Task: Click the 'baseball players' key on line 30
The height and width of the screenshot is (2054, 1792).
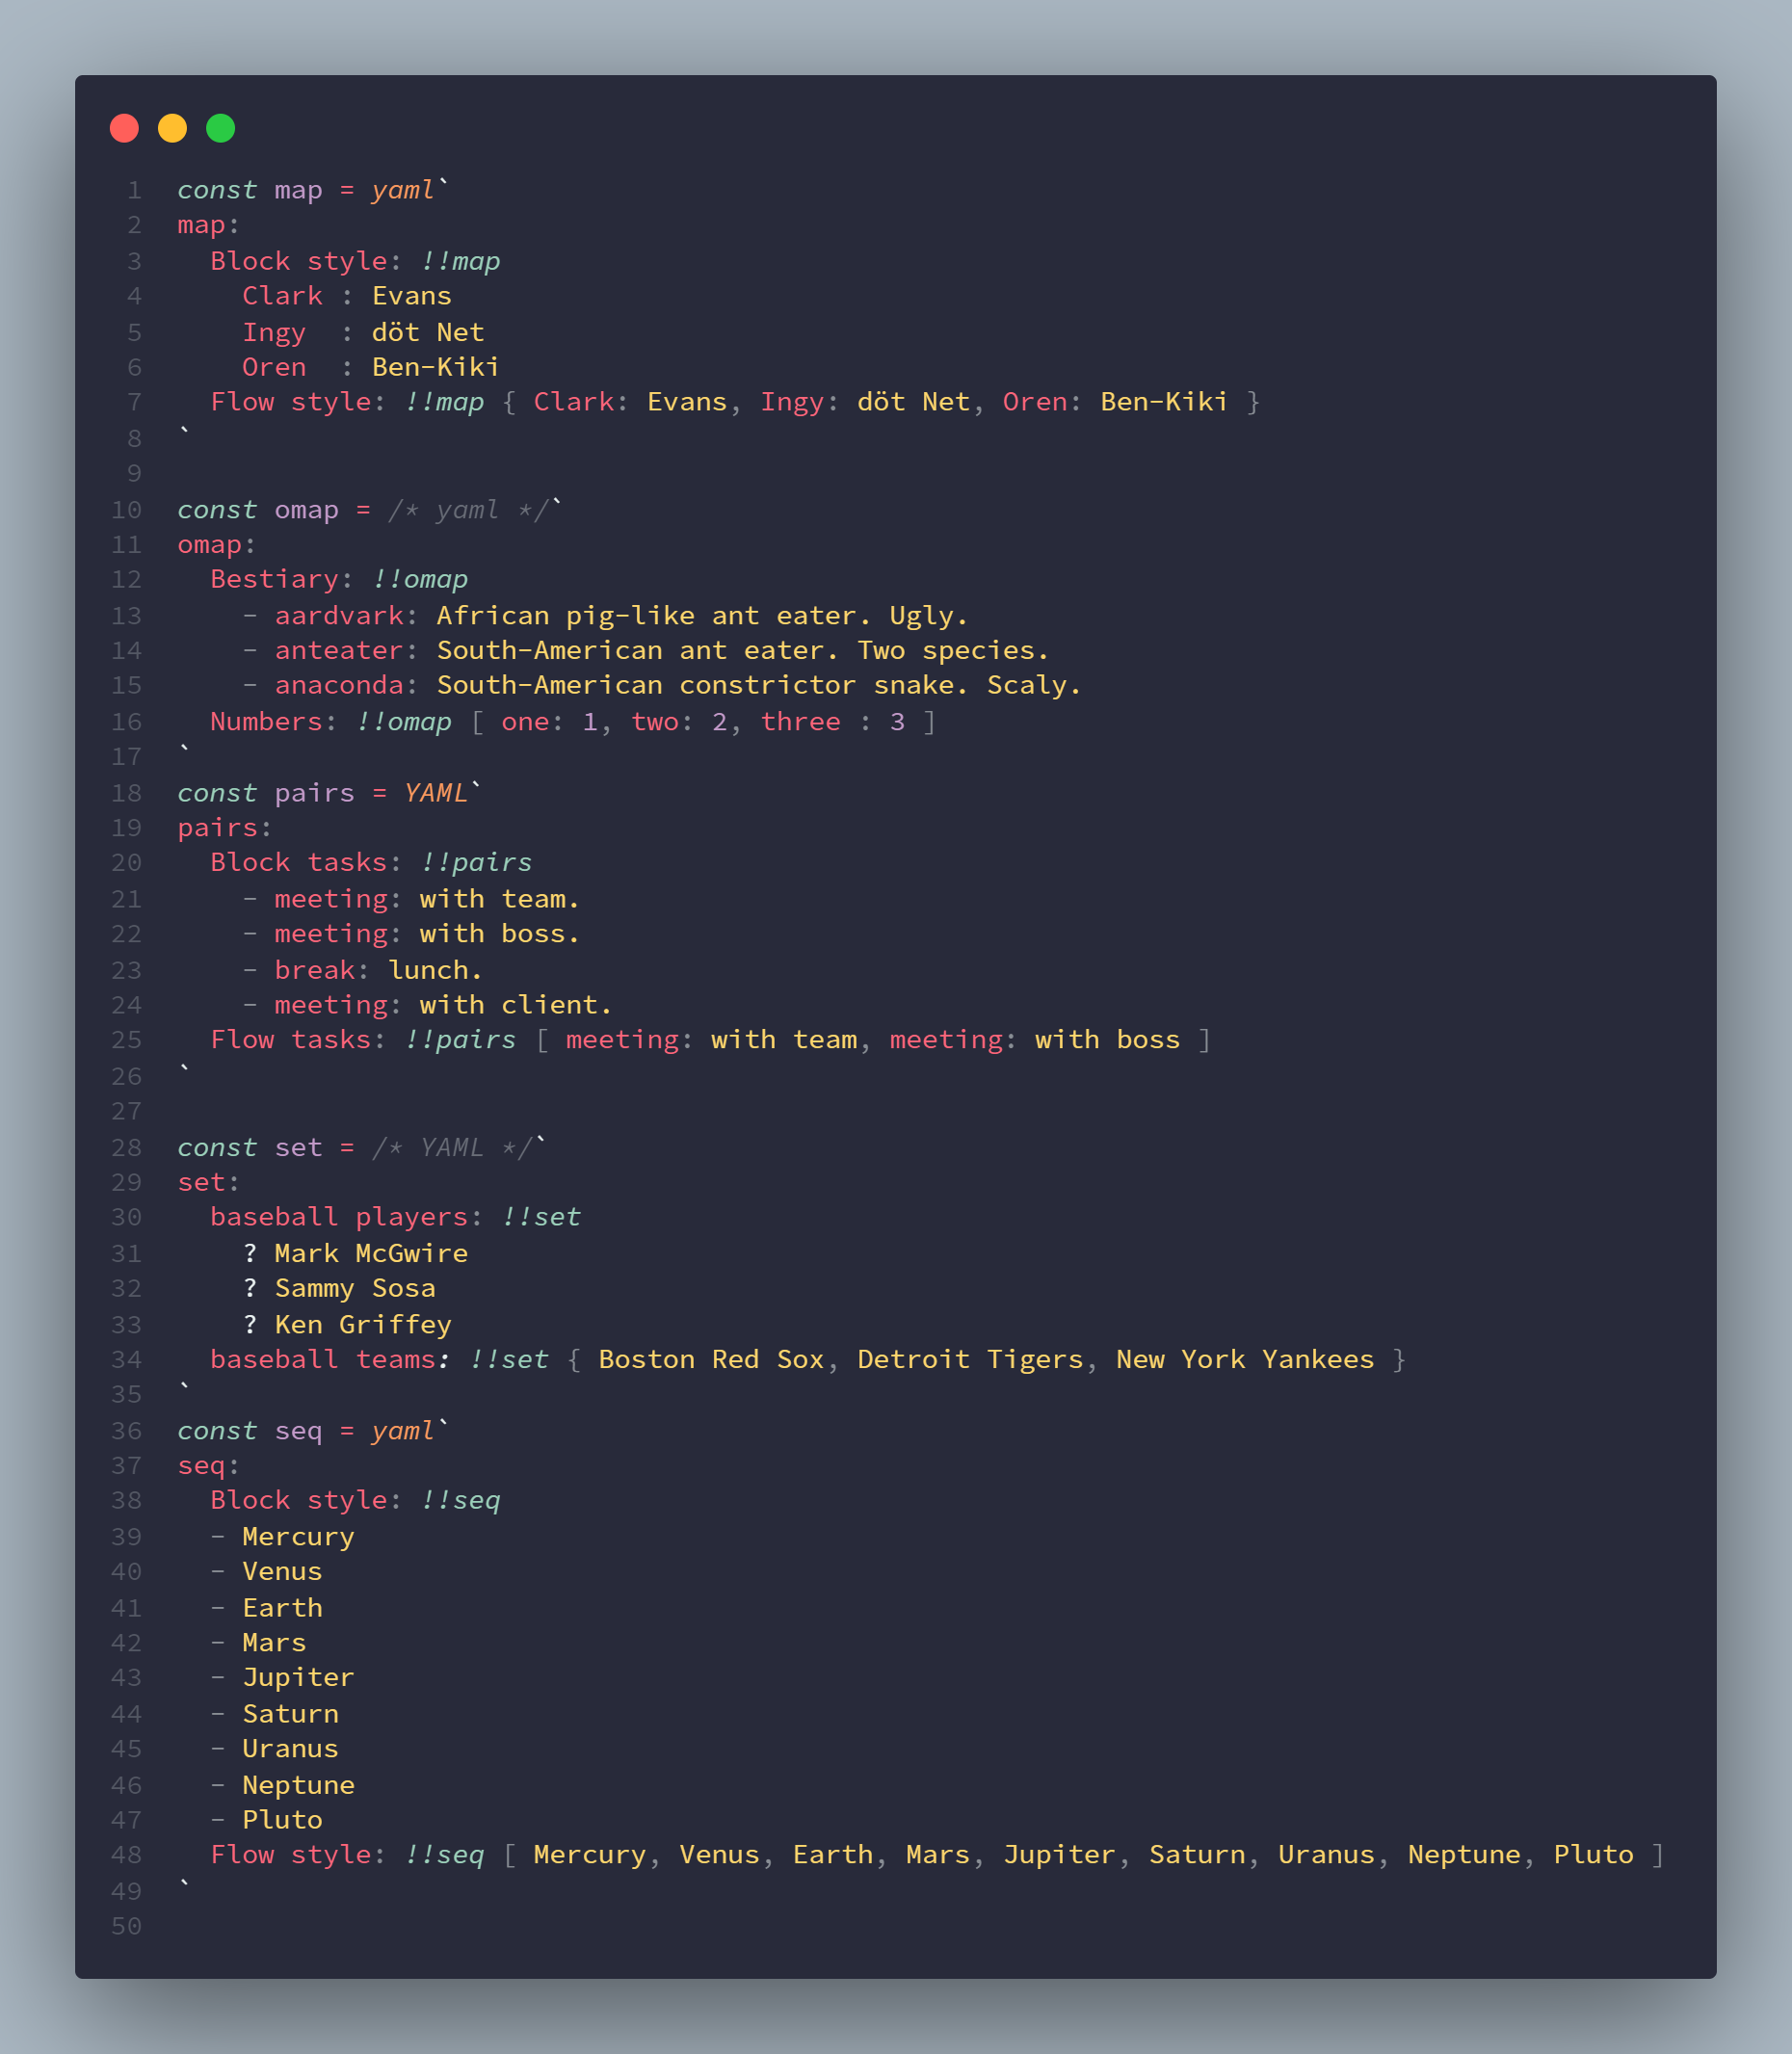Action: pyautogui.click(x=339, y=1217)
